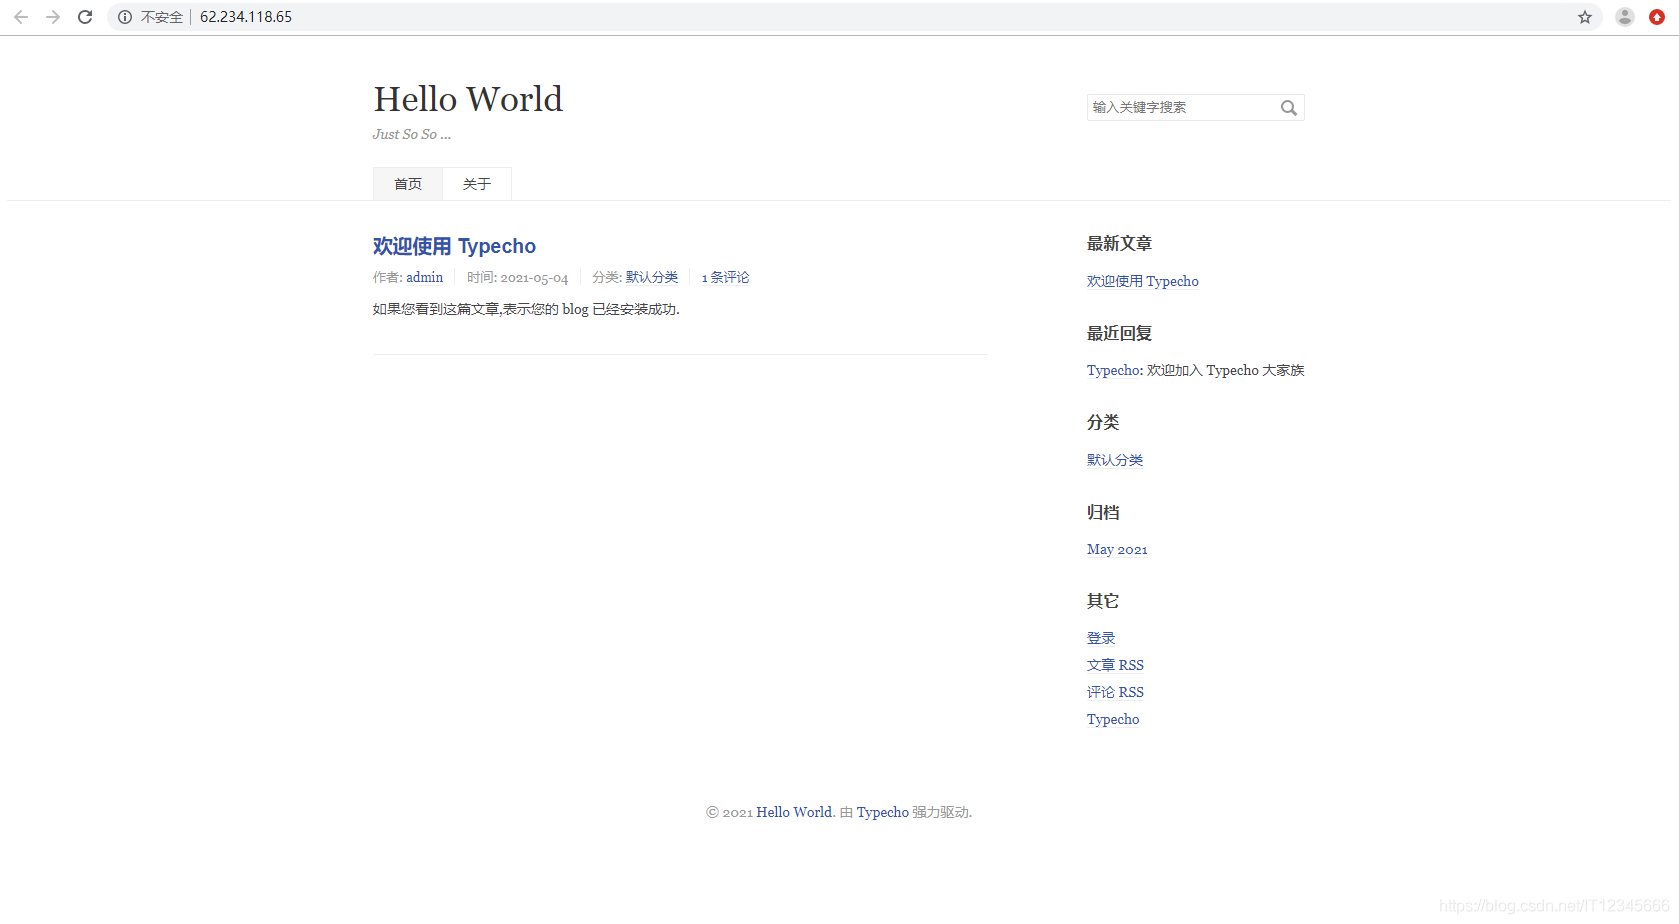Screen dimensions: 1679x924
Task: Click the red browser update icon
Action: point(1657,17)
